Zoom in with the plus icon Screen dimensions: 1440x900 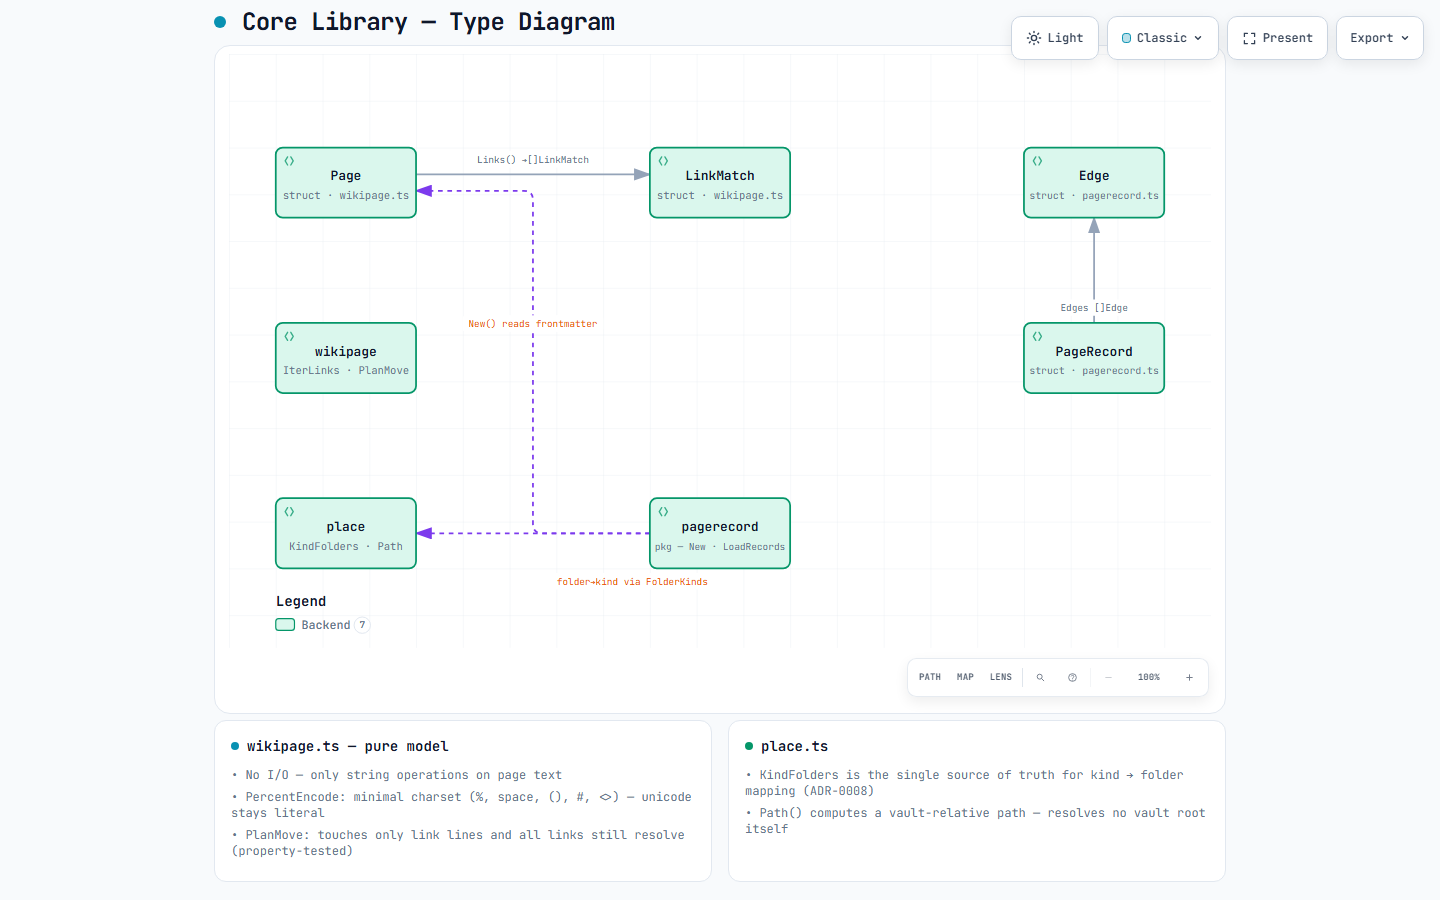[x=1189, y=677]
